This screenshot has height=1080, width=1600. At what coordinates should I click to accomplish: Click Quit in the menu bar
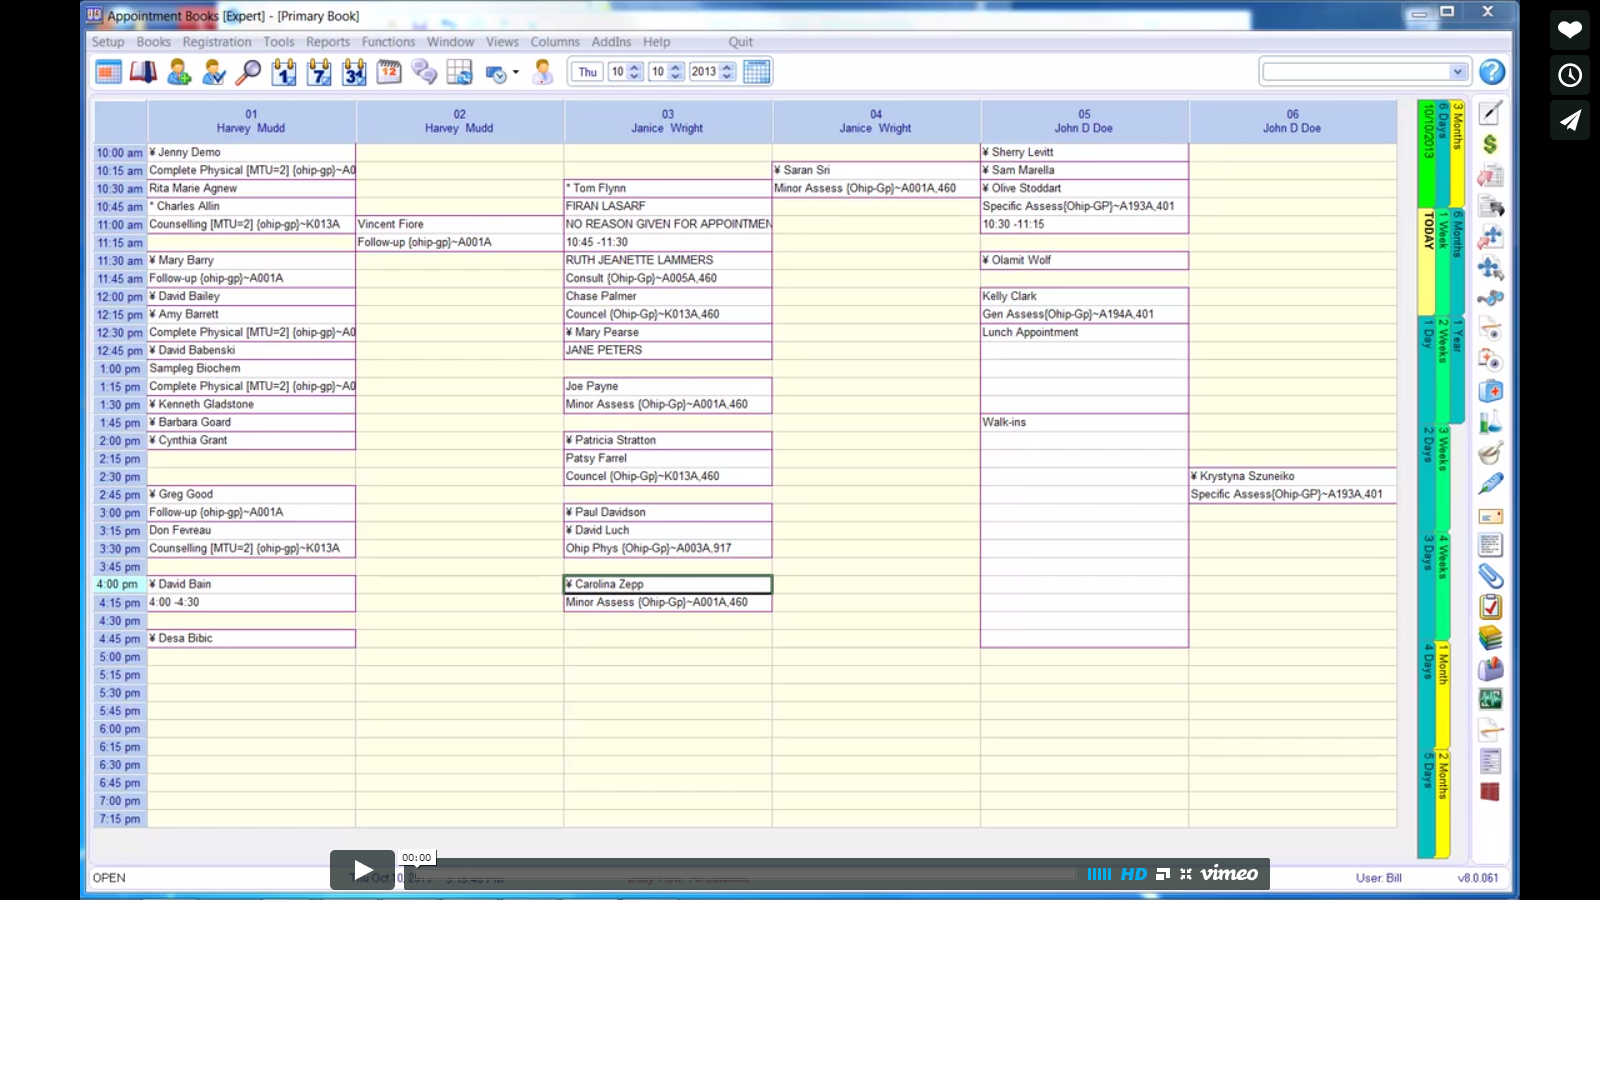741,42
